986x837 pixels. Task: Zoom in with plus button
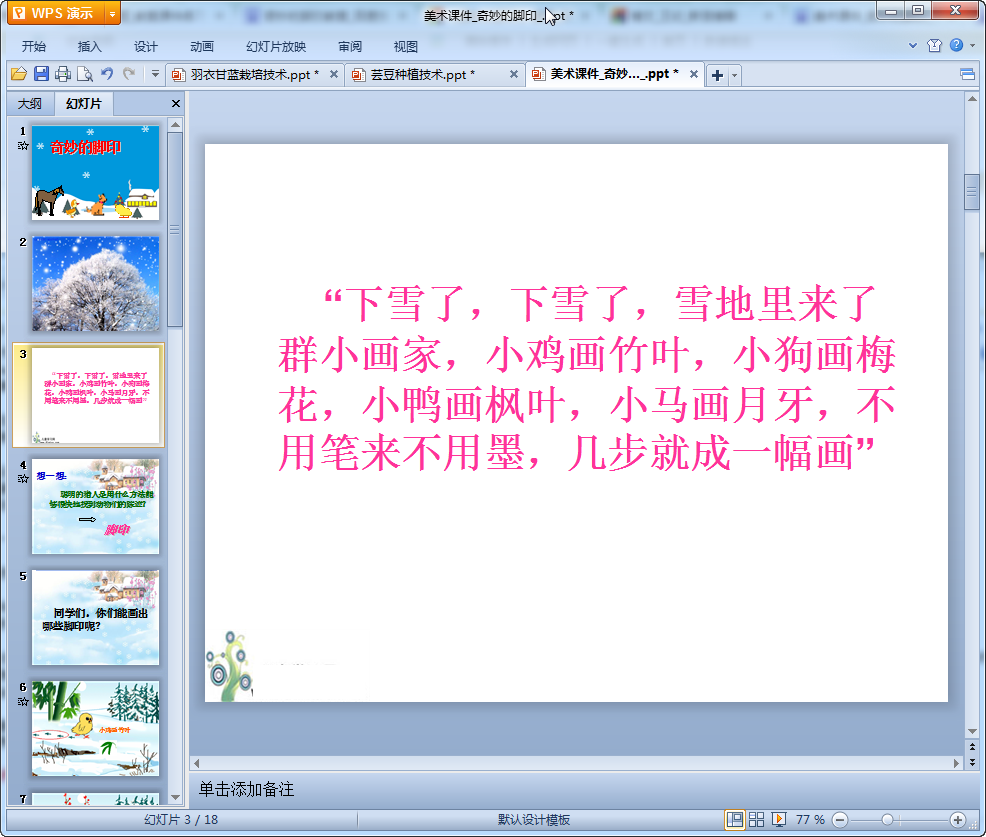click(x=958, y=819)
